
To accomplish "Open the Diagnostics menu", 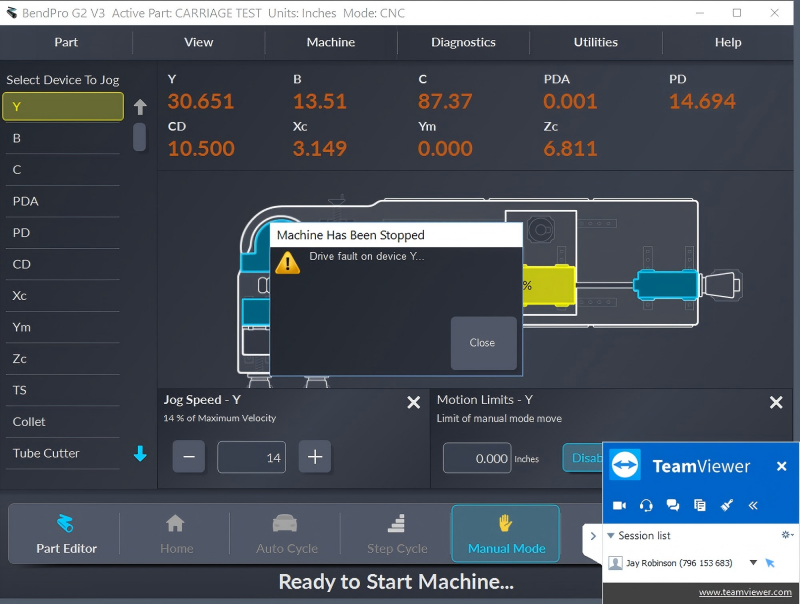I will point(463,42).
